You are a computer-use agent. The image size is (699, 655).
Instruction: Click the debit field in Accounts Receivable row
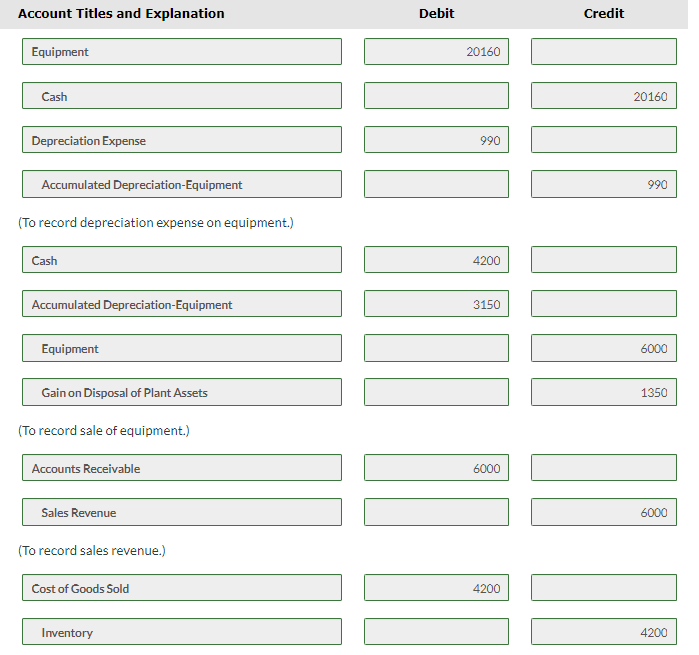(x=436, y=468)
